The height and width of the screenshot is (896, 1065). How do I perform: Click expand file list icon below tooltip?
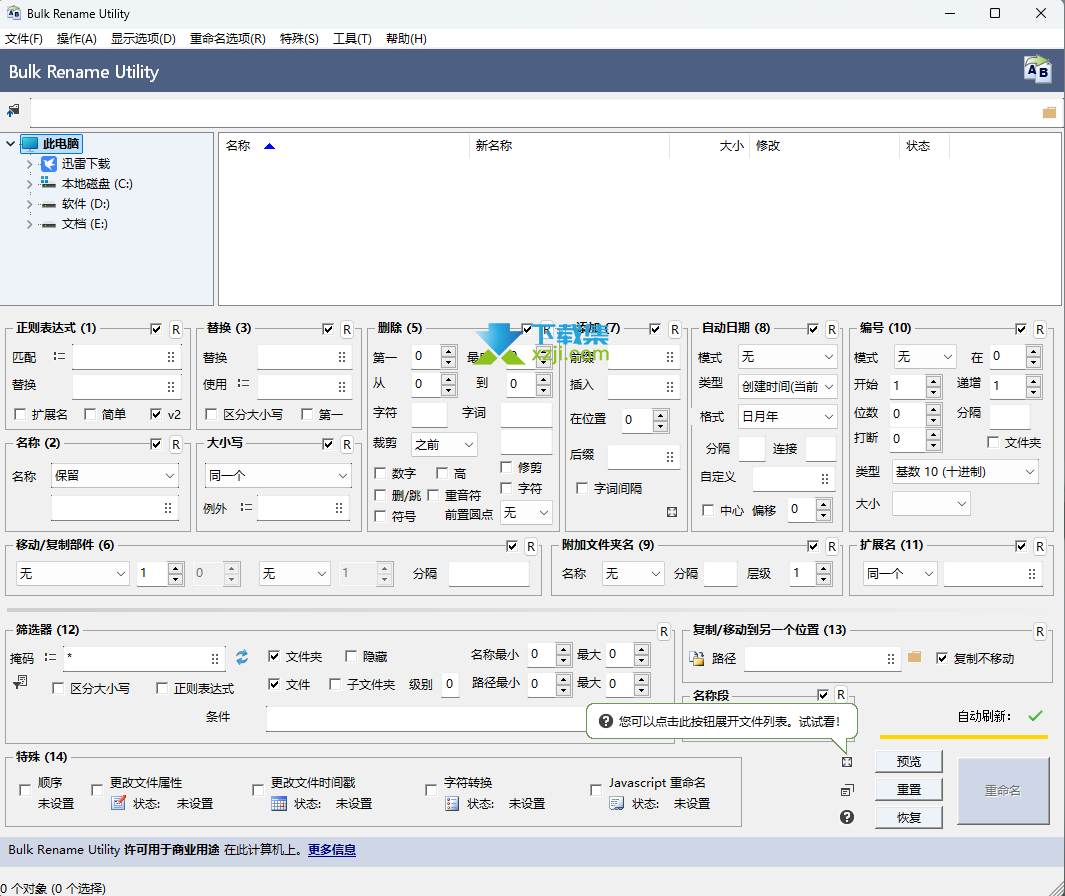pyautogui.click(x=847, y=762)
